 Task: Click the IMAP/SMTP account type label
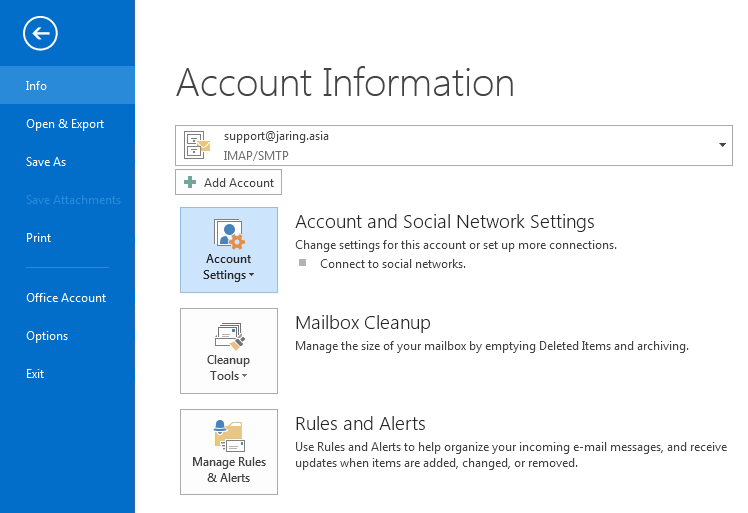[x=256, y=156]
